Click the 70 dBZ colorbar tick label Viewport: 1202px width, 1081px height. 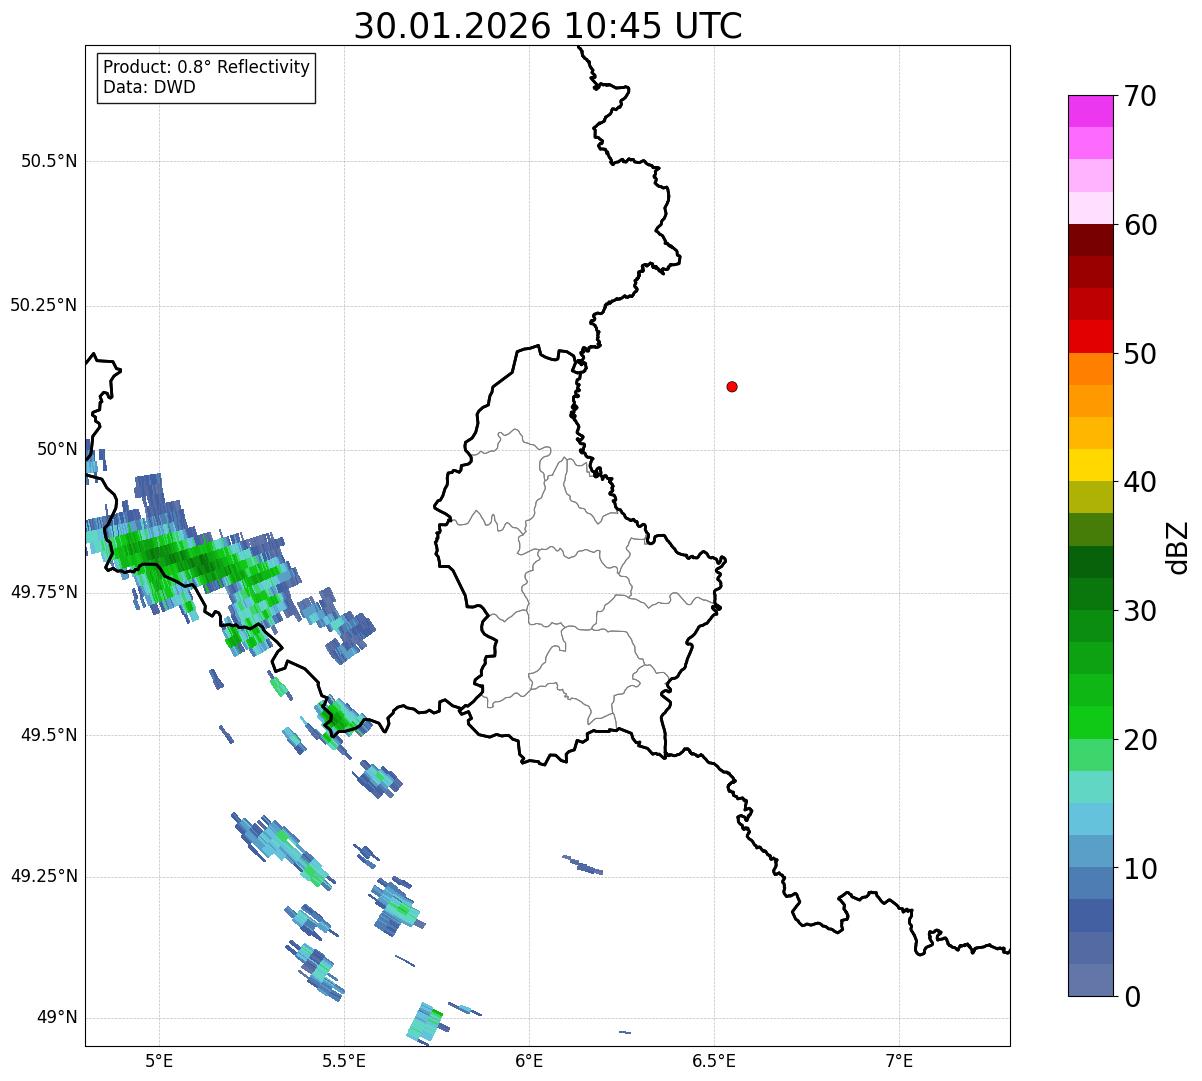coord(1140,96)
